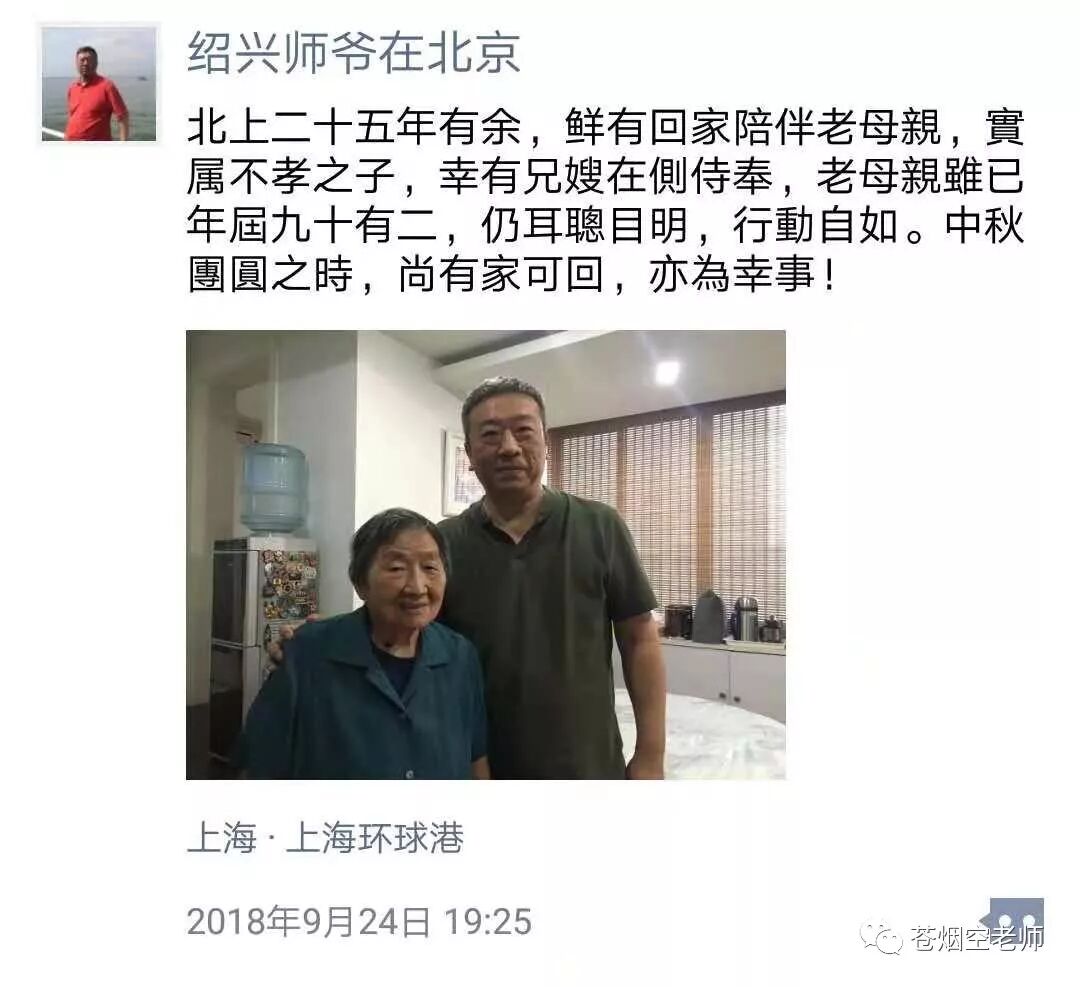Select the post's first line starting 北上二十五年有余
The width and height of the screenshot is (1080, 987).
605,127
